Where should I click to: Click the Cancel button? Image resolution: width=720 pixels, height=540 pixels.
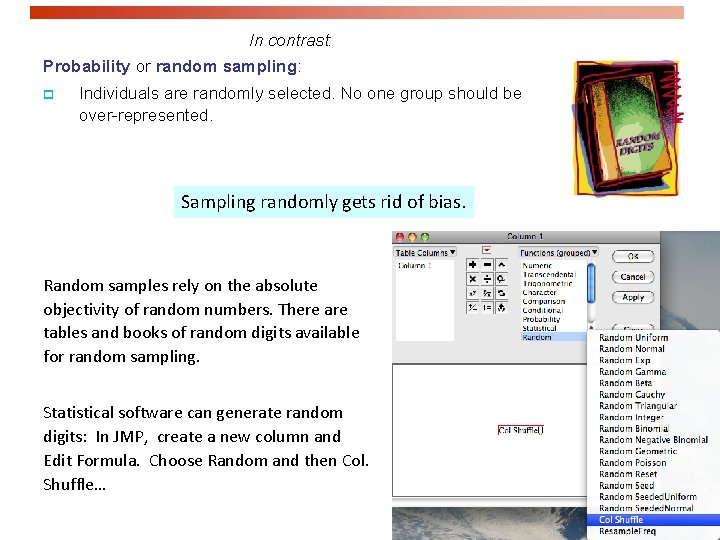coord(633,277)
